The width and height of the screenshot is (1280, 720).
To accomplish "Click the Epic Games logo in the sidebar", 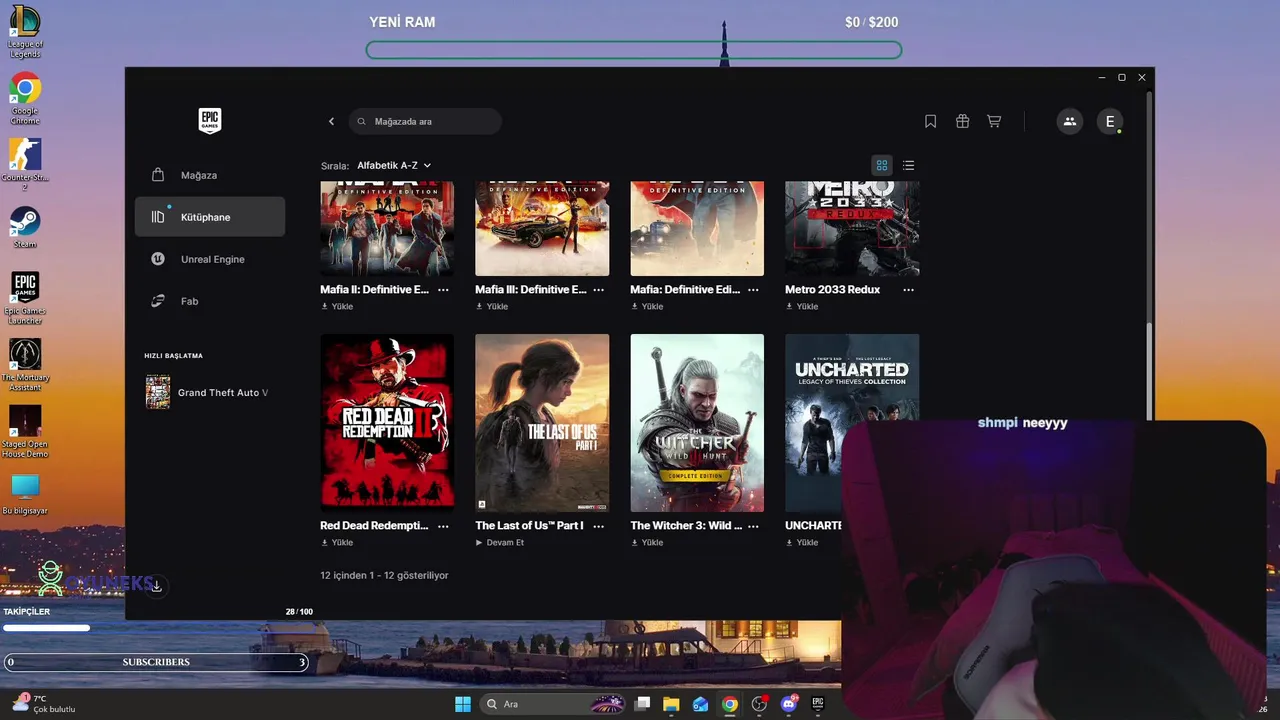I will tap(210, 121).
